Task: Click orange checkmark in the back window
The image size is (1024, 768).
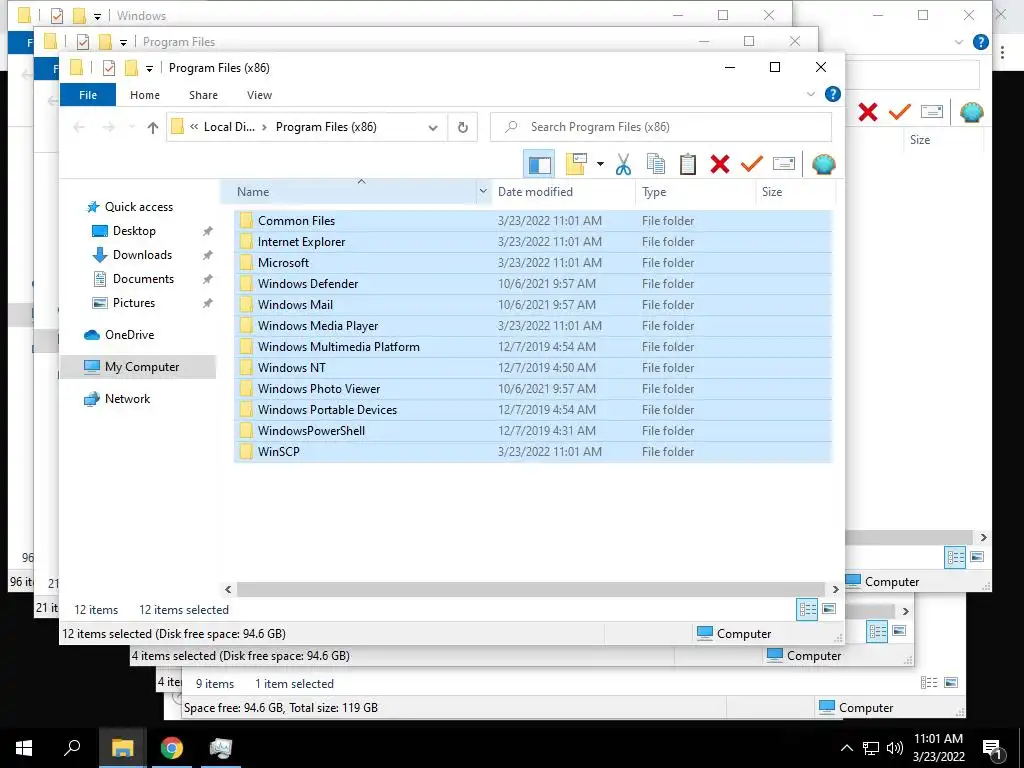Action: pyautogui.click(x=900, y=112)
